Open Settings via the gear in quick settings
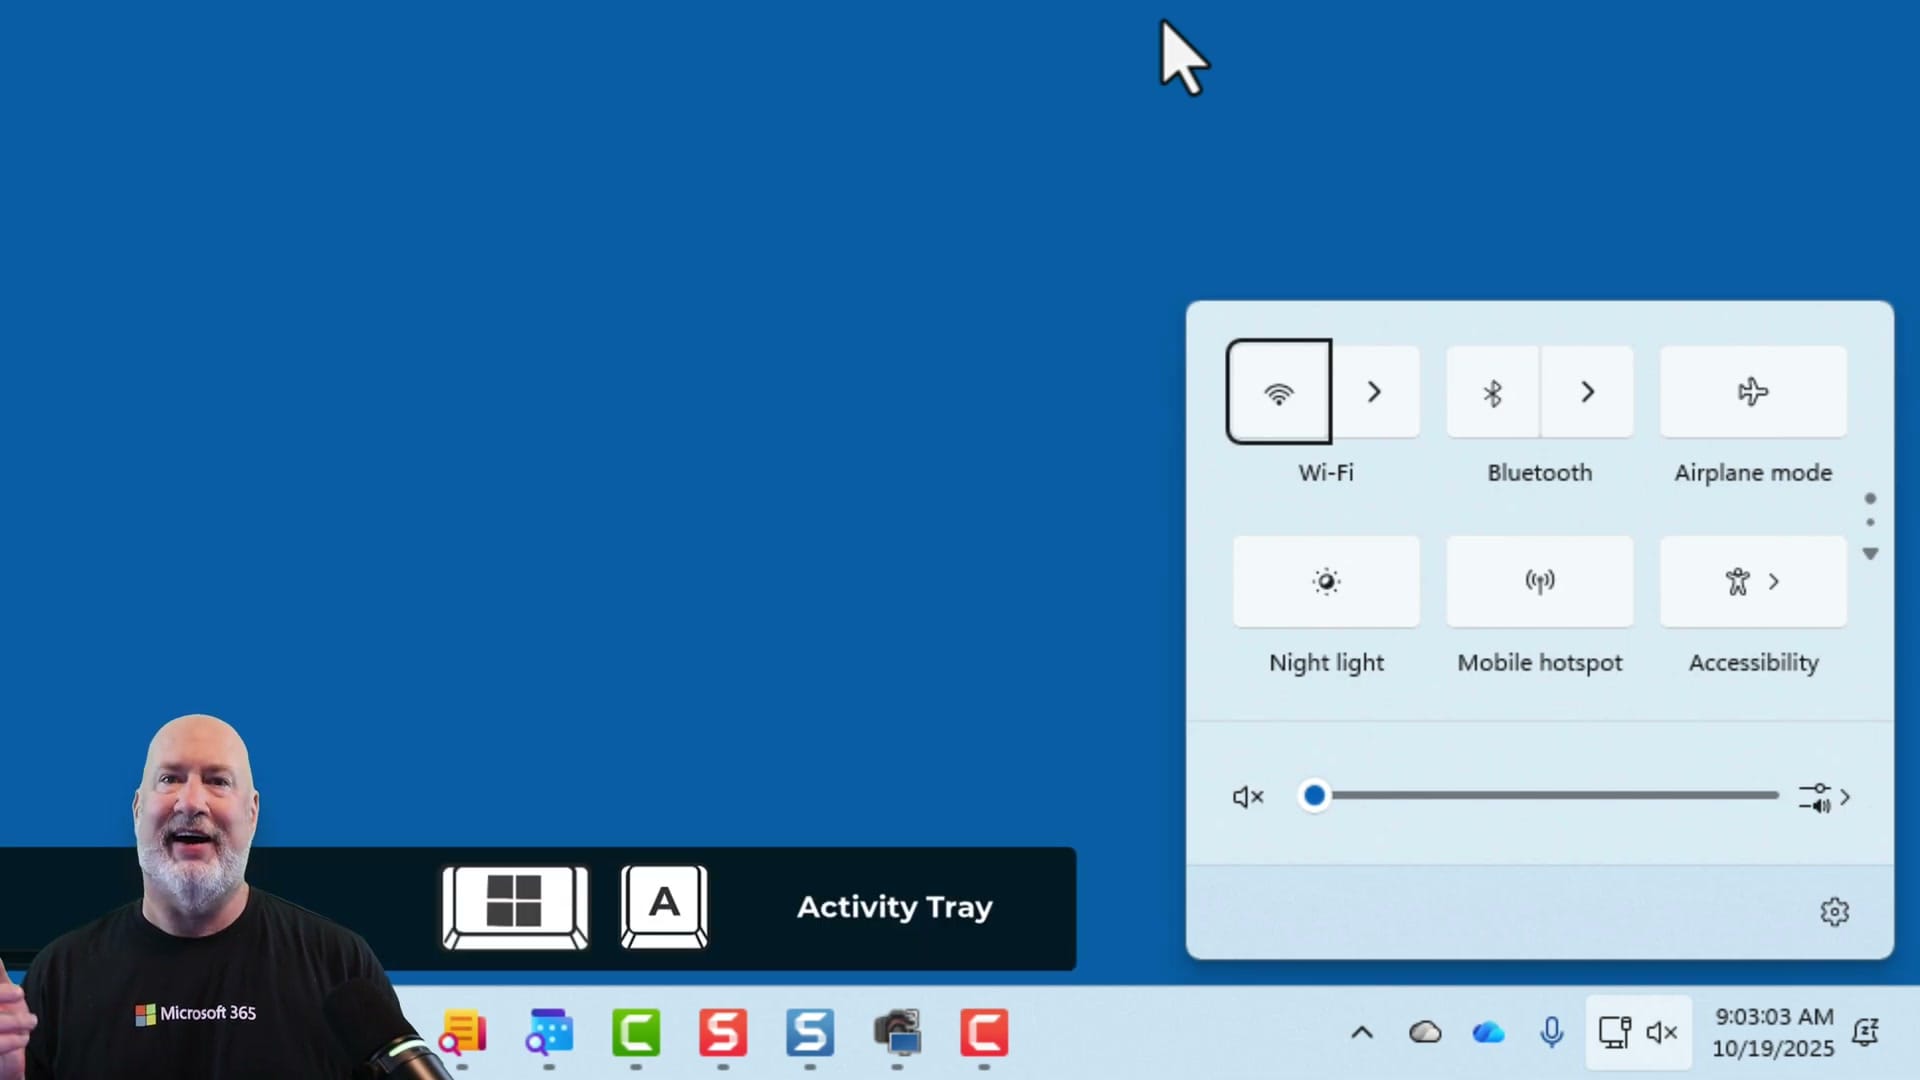The height and width of the screenshot is (1080, 1920). tap(1834, 911)
